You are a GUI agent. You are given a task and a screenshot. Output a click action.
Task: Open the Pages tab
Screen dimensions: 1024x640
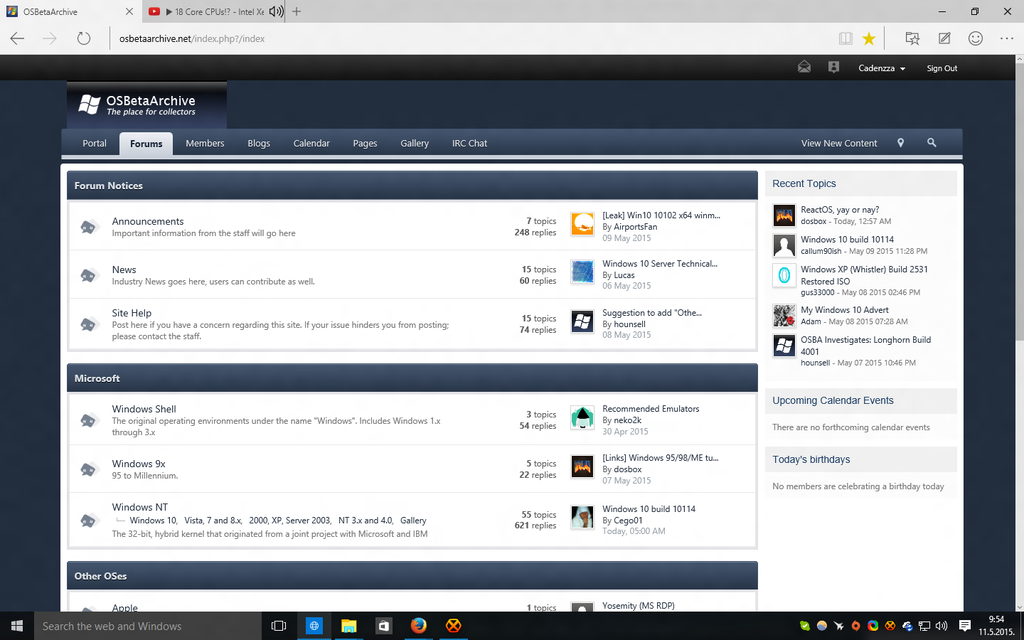point(365,143)
